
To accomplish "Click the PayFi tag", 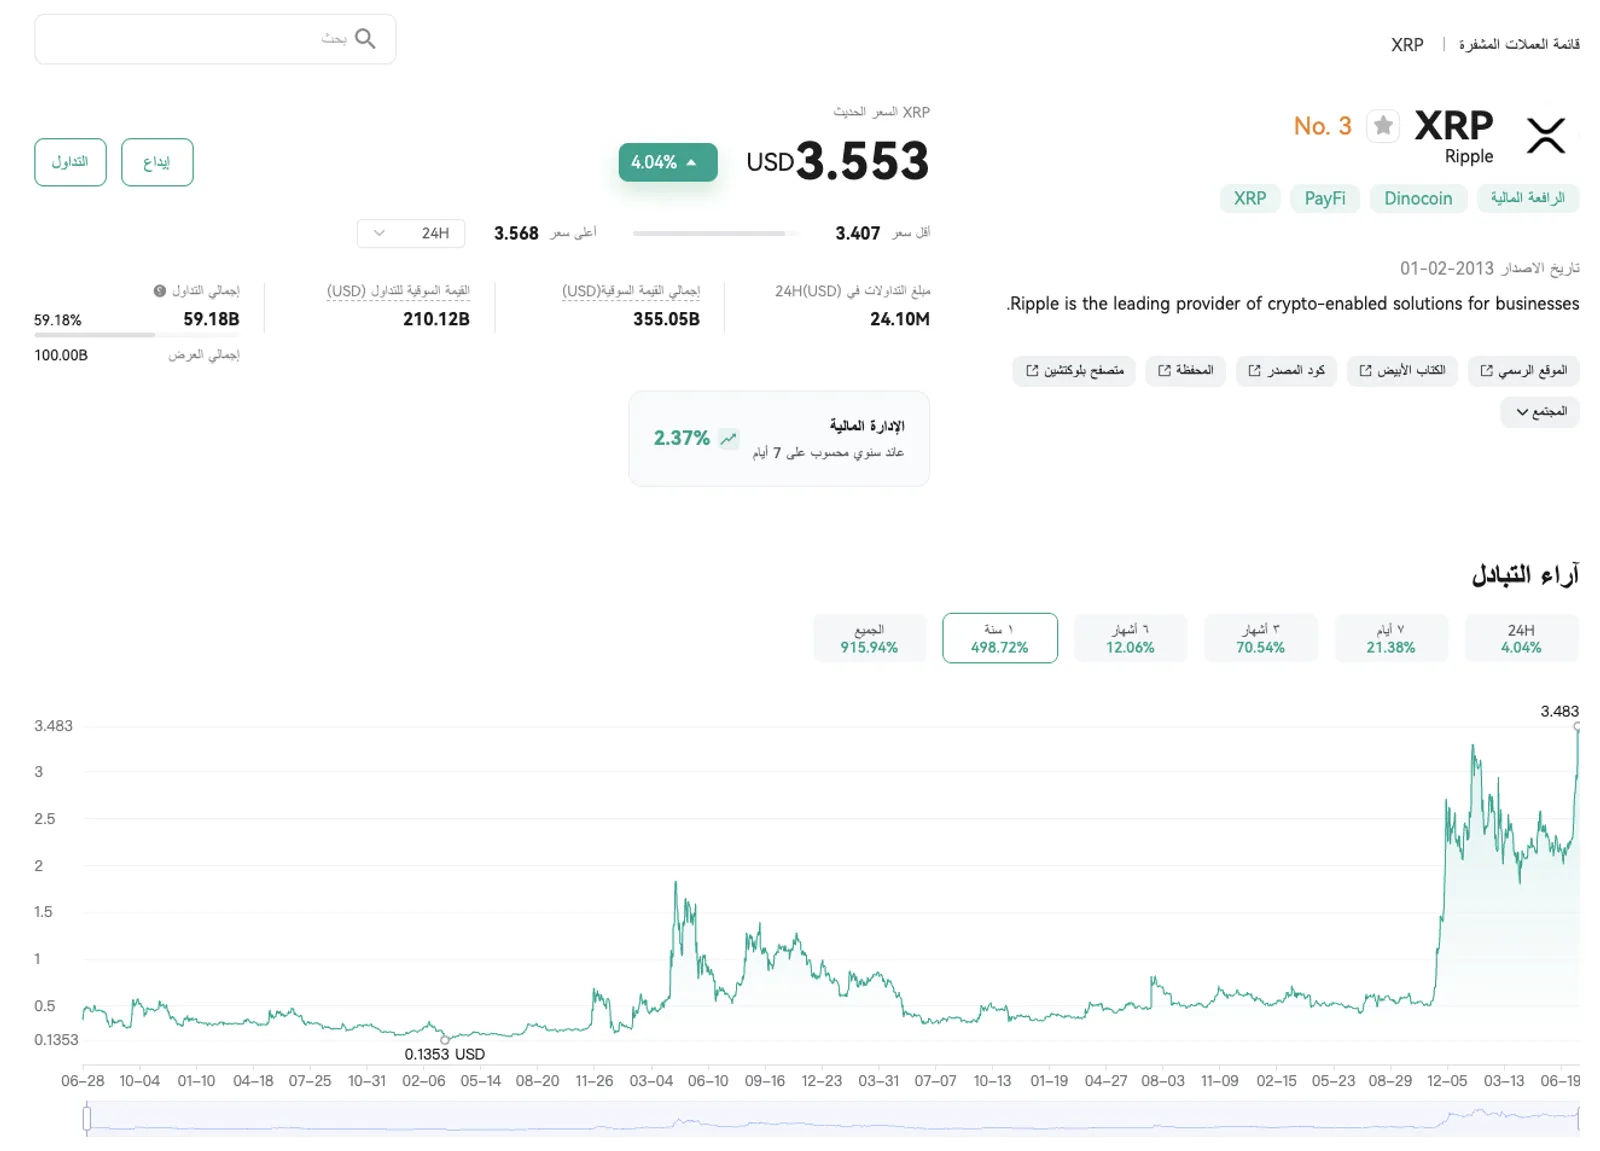I will click(x=1325, y=198).
